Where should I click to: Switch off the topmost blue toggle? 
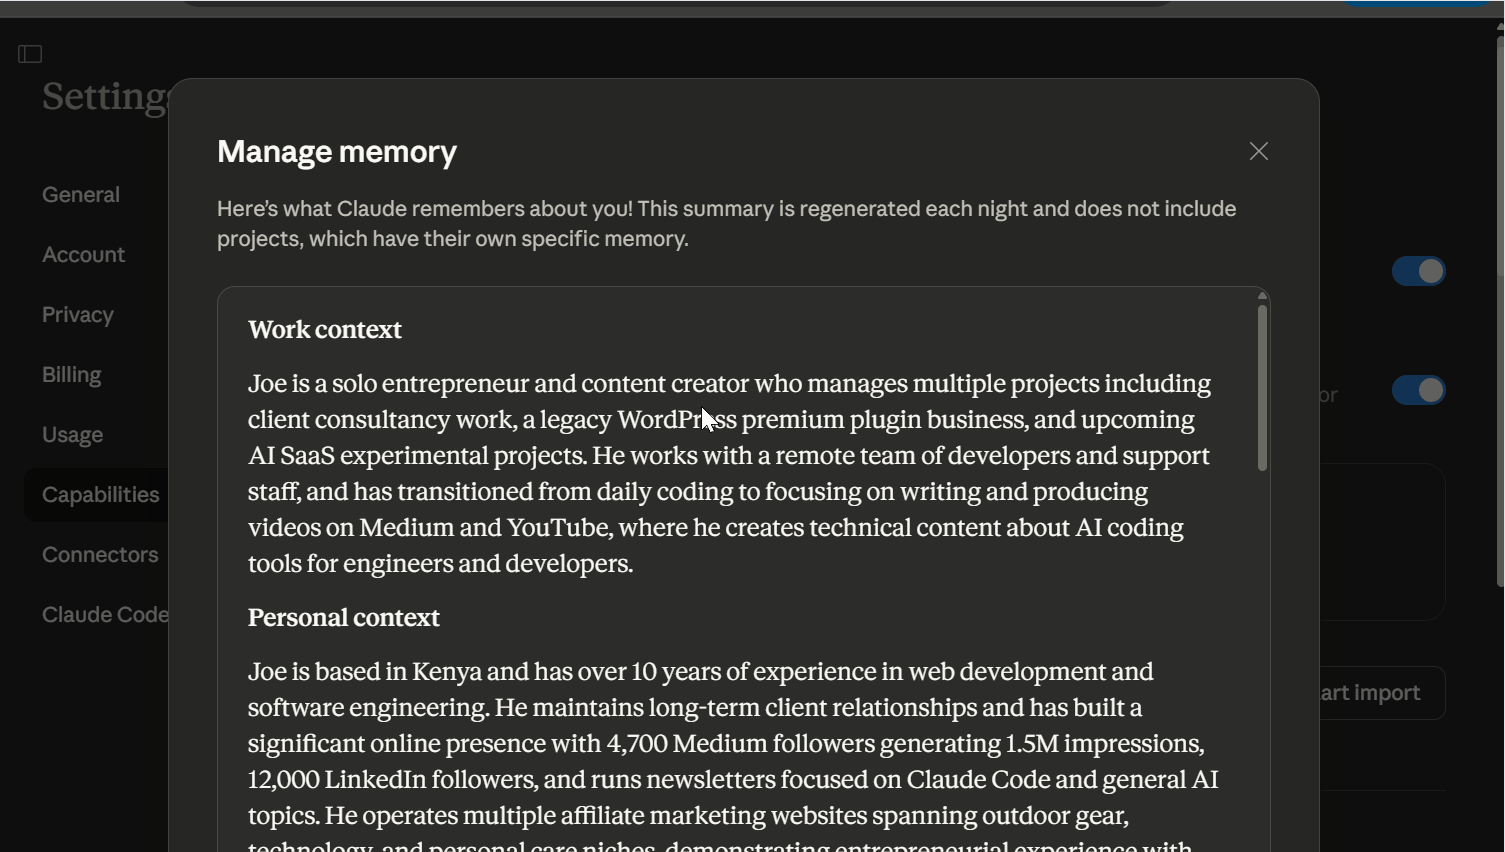1418,271
